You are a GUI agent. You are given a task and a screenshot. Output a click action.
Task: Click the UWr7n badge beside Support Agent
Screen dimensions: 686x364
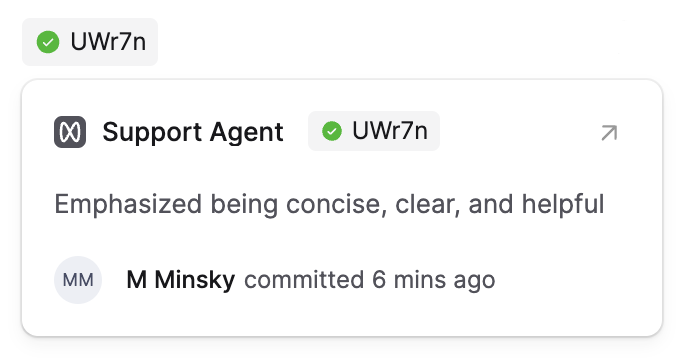(374, 131)
